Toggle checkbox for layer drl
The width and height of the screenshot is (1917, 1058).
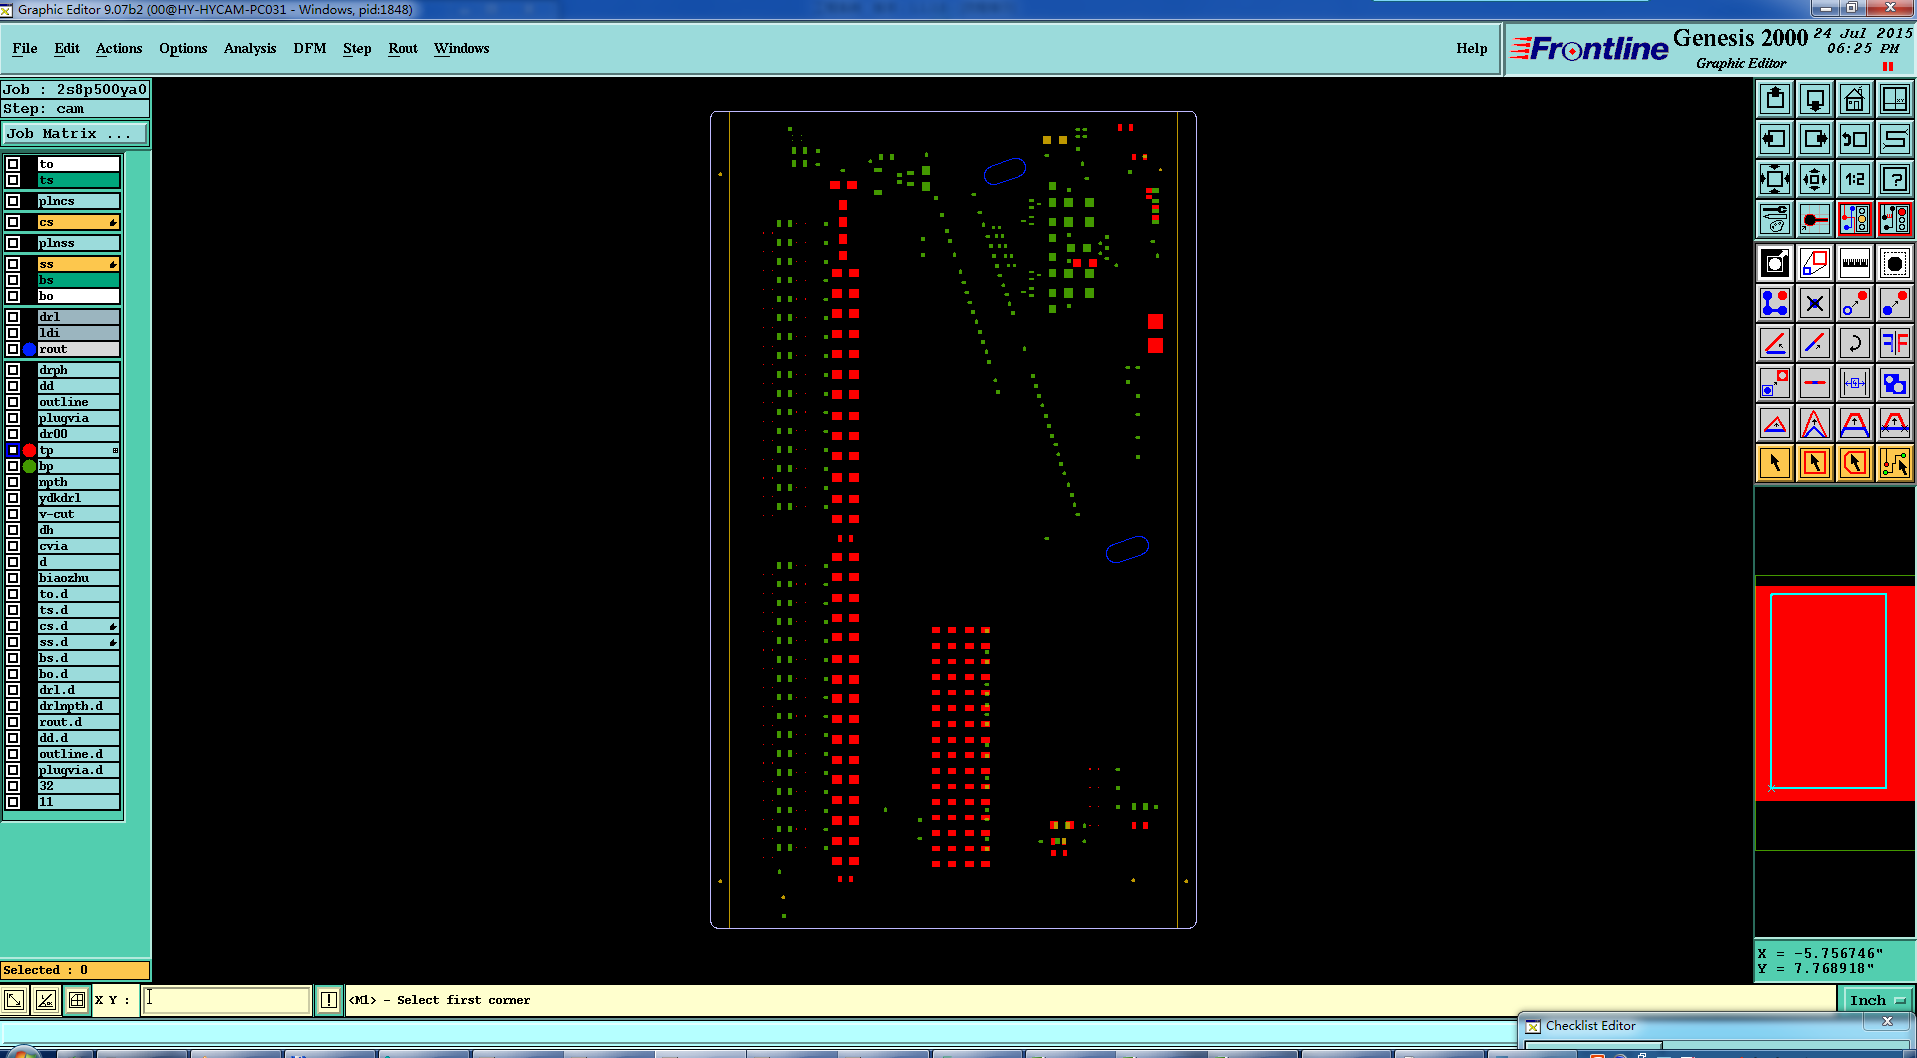(13, 317)
